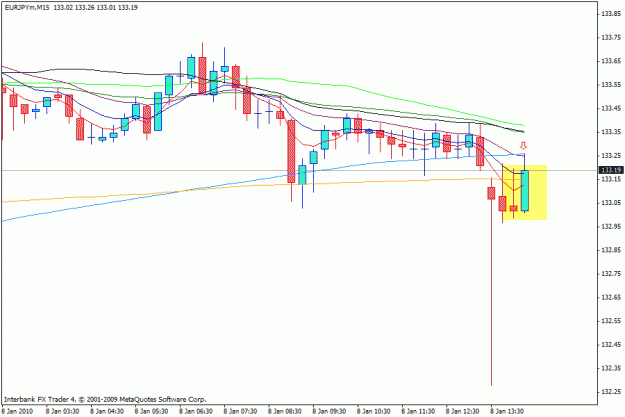Image resolution: width=625 pixels, height=417 pixels.
Task: Click the 133.25 price axis label
Action: pyautogui.click(x=611, y=155)
